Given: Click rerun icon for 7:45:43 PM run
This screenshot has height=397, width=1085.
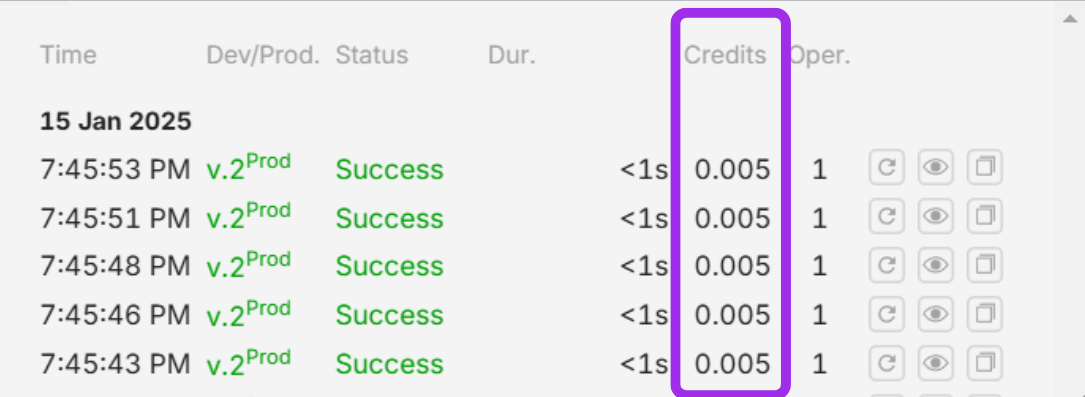Looking at the screenshot, I should (x=886, y=362).
